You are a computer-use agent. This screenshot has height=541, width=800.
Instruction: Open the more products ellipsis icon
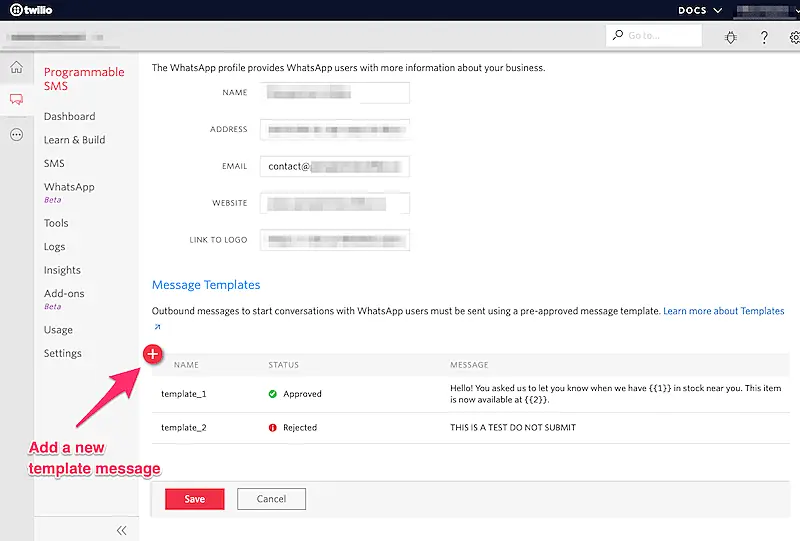pos(16,134)
